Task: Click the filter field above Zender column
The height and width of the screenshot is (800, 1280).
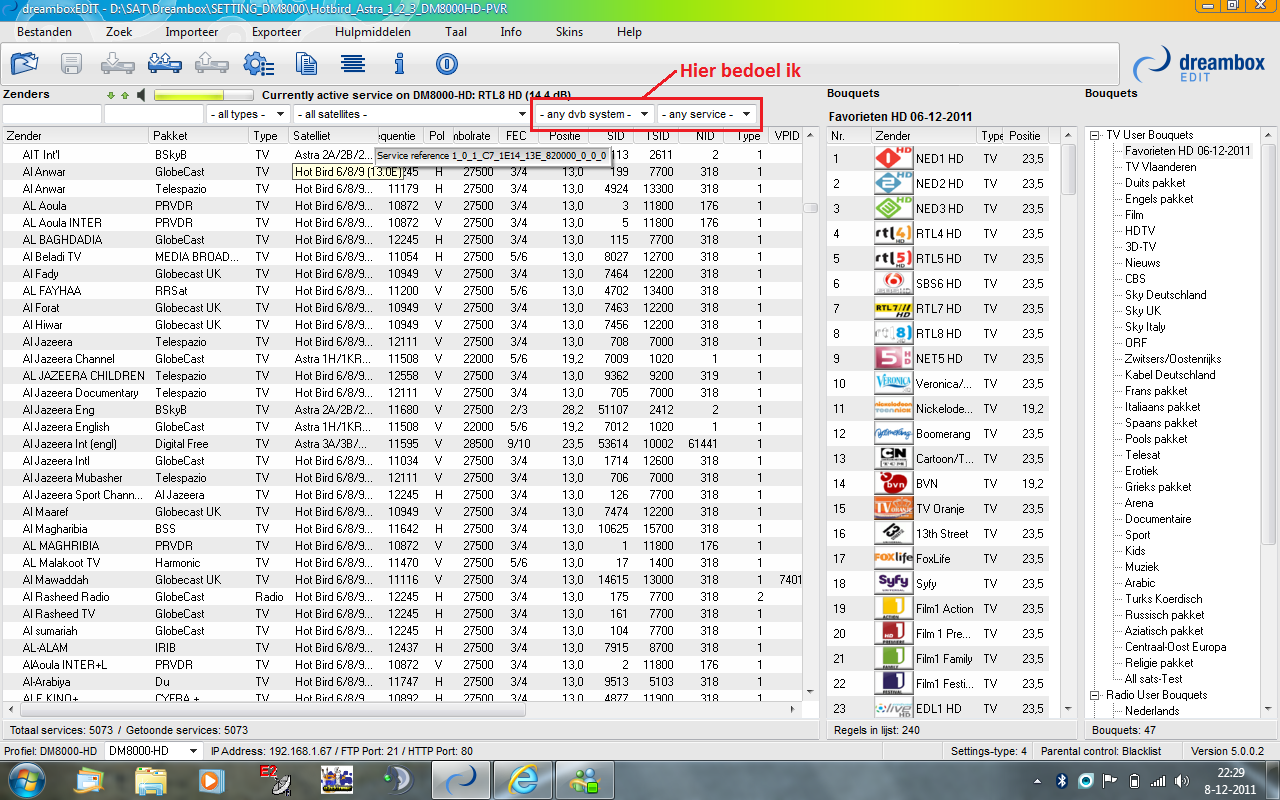Action: (x=51, y=115)
